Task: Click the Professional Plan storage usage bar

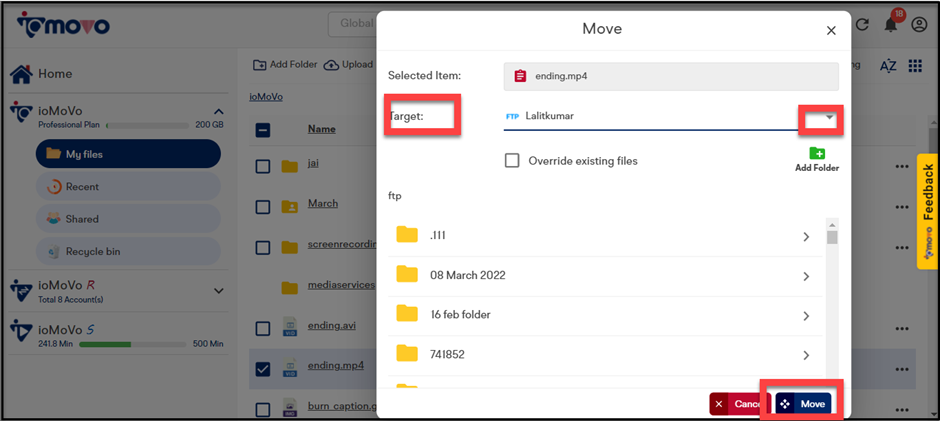Action: tap(147, 126)
